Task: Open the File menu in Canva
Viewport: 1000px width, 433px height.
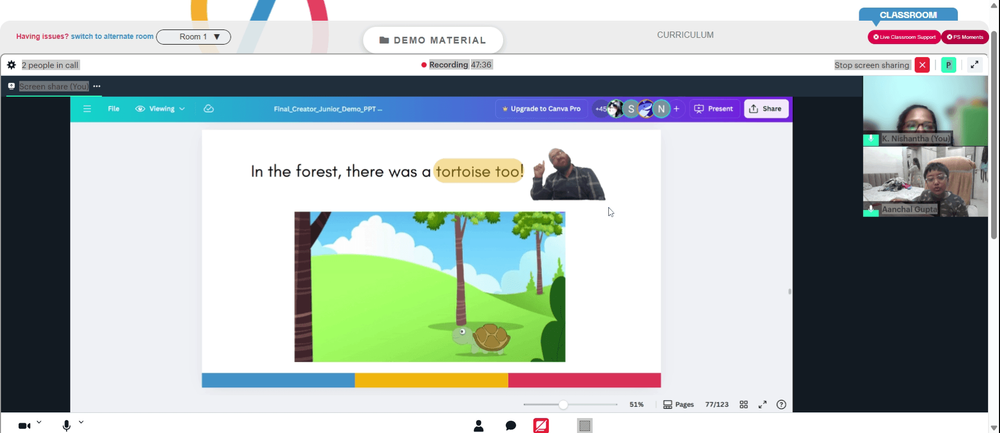Action: pos(114,109)
